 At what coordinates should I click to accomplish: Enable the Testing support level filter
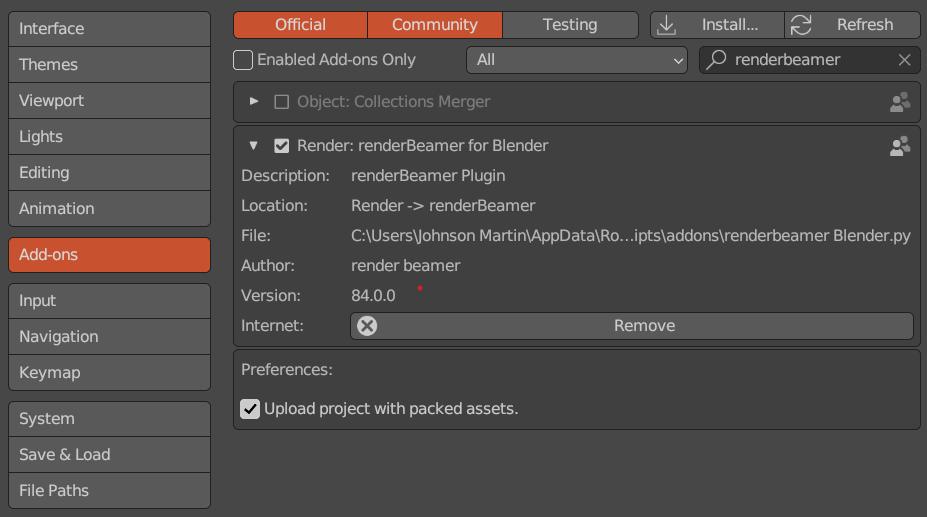coord(570,25)
